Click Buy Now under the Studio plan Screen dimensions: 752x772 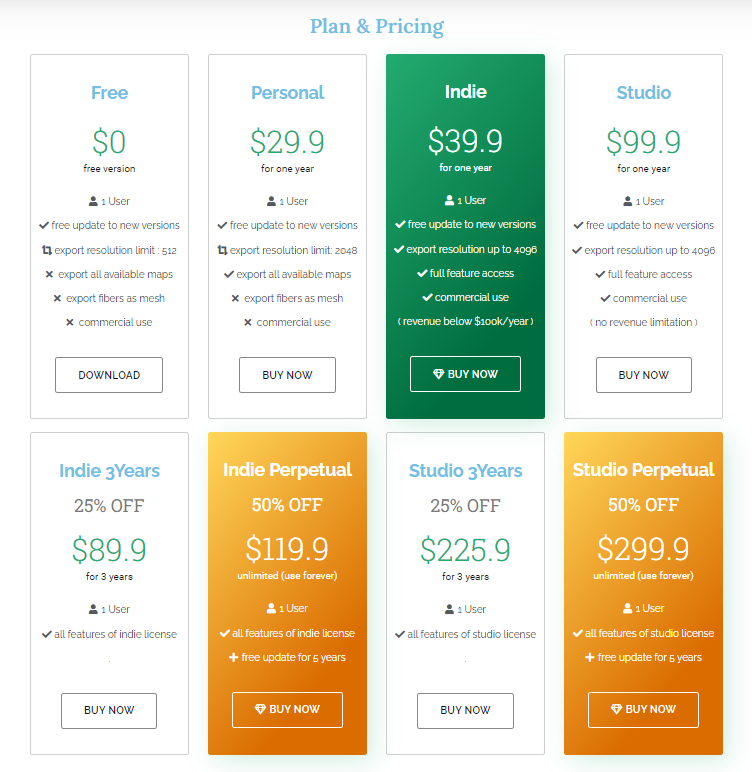click(643, 375)
